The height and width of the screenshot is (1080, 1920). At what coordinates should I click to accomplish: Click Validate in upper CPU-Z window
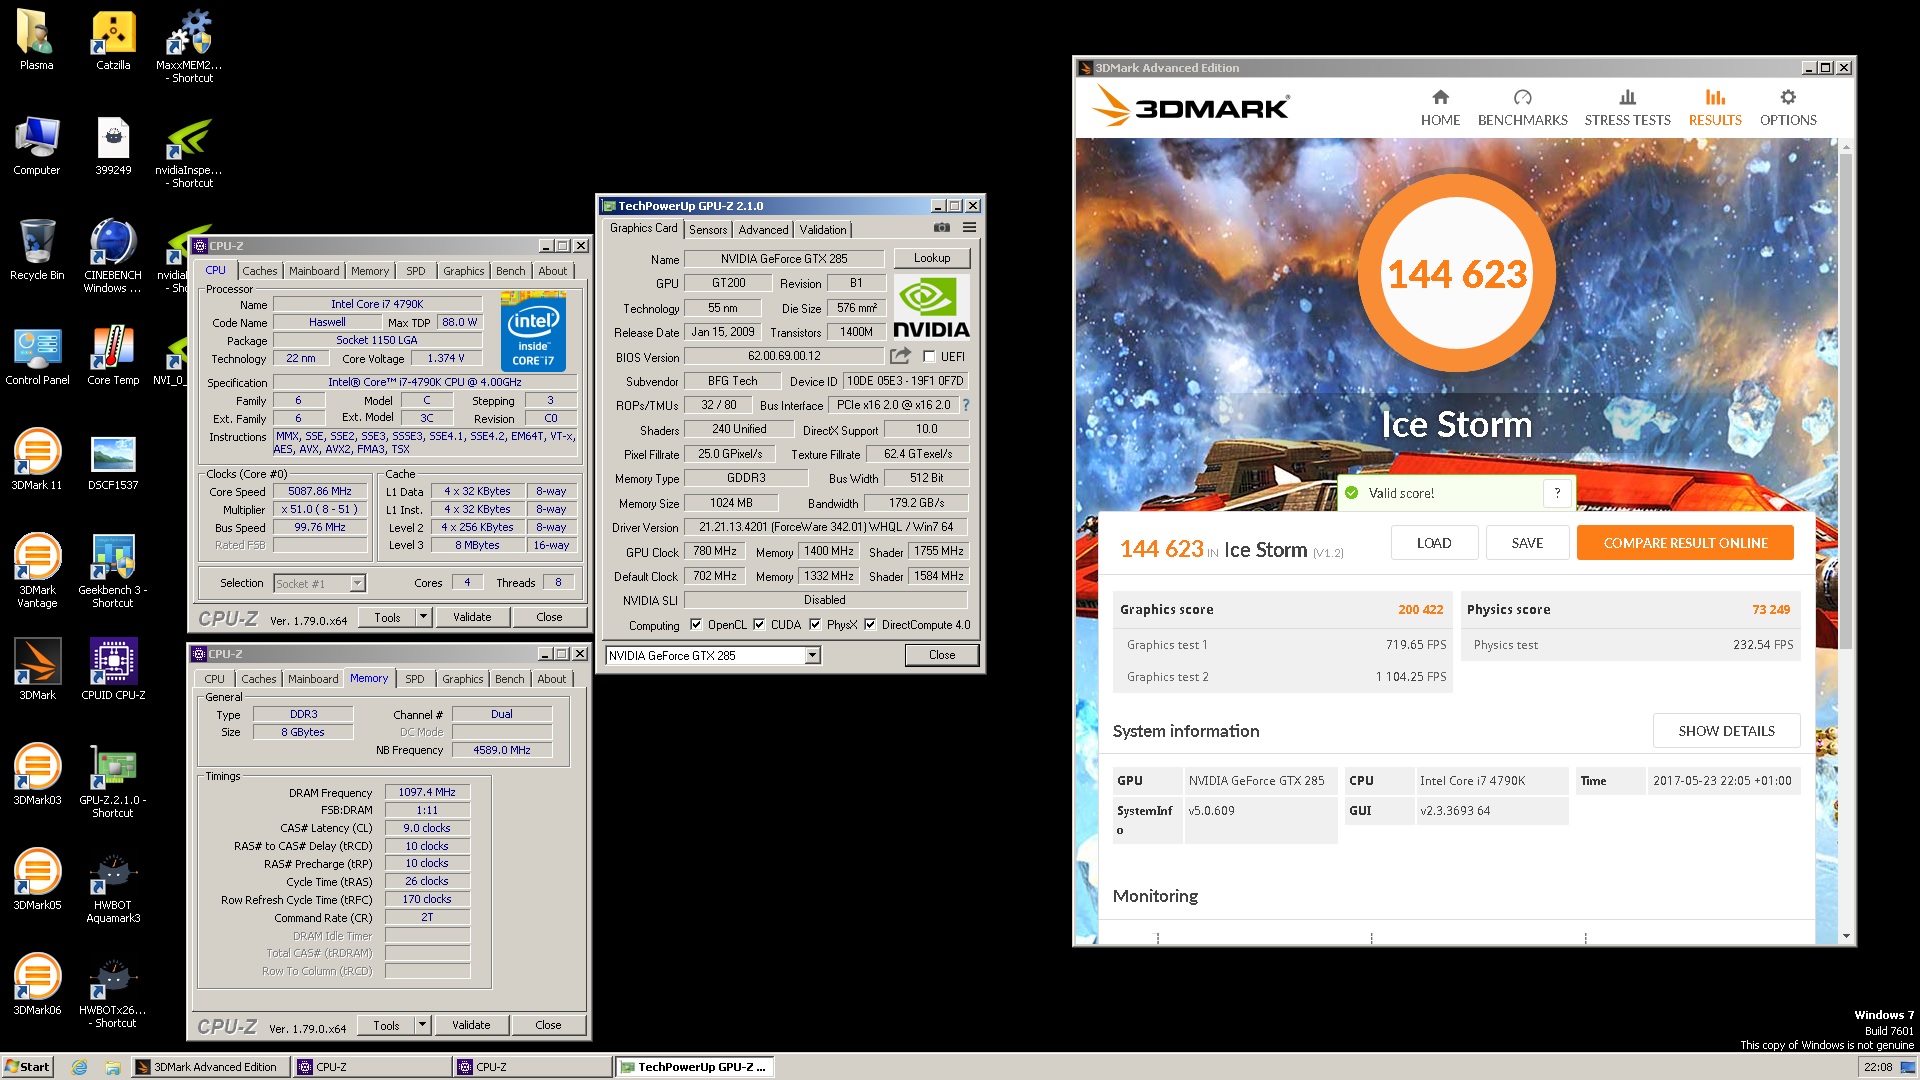[472, 617]
